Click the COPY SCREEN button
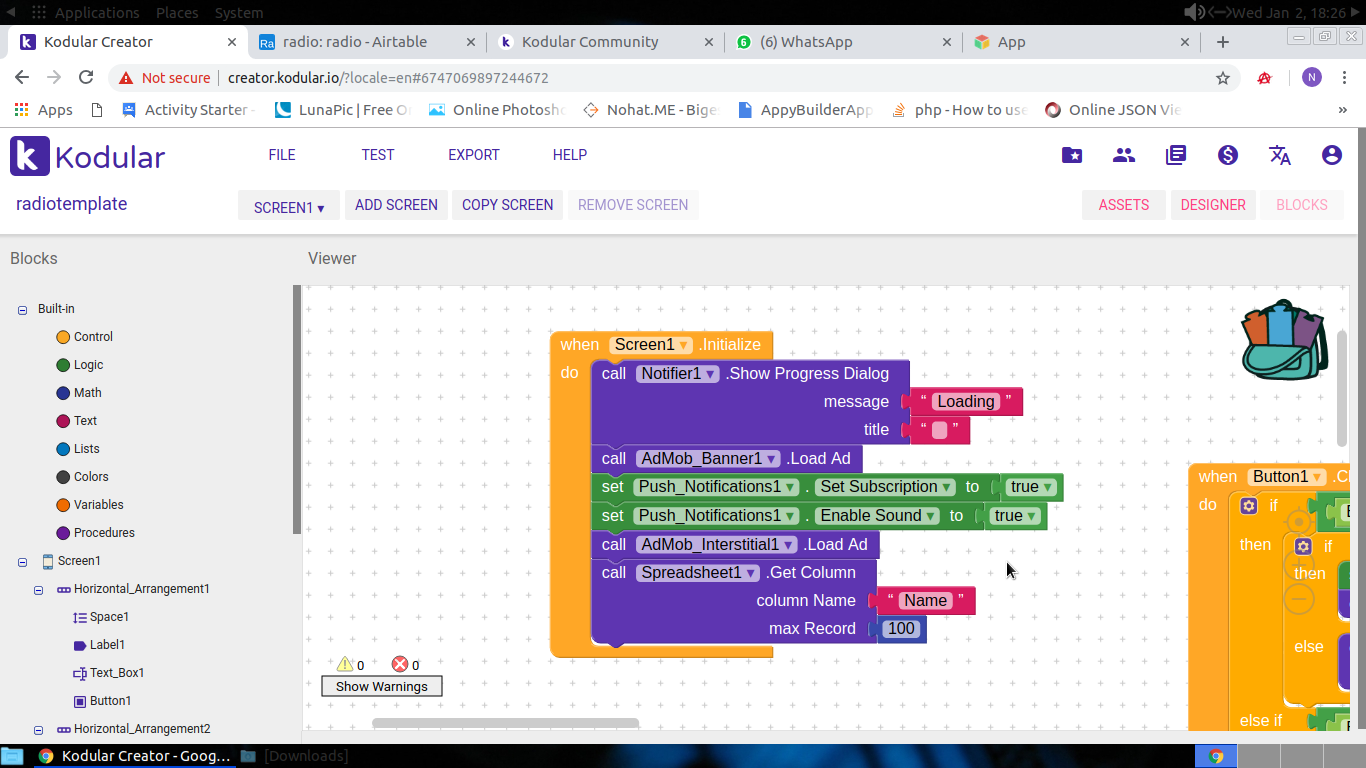Screen dimensions: 1366x768 coord(507,205)
